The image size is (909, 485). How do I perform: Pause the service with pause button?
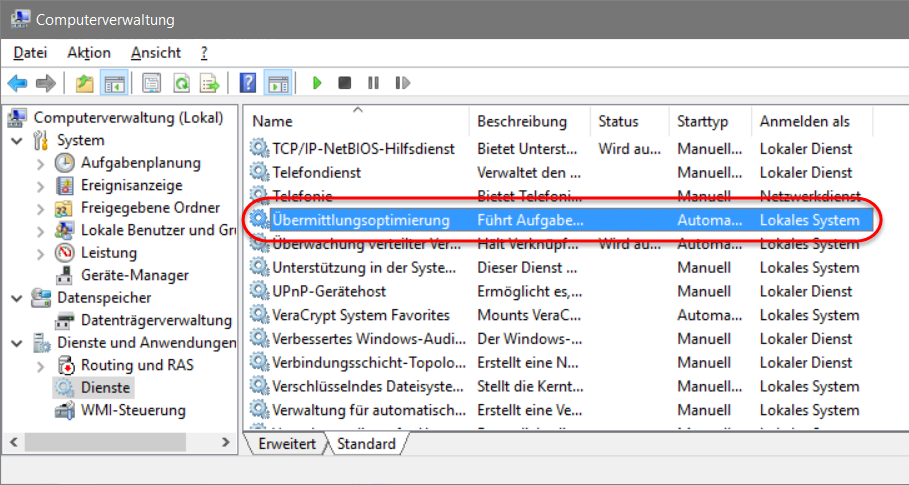click(x=373, y=83)
